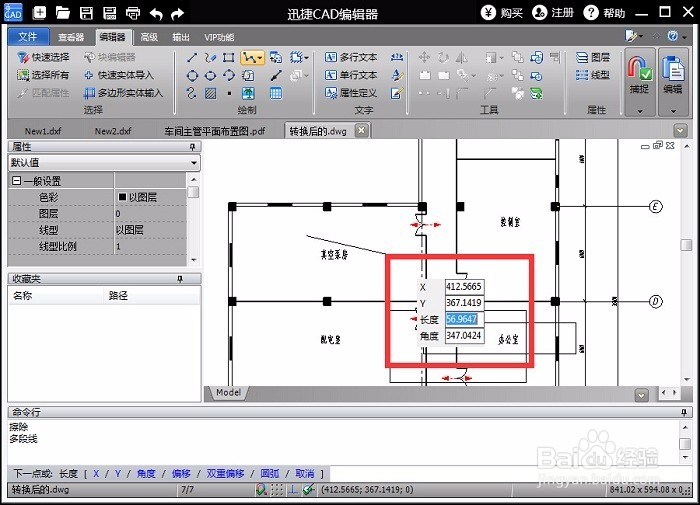The image size is (700, 505).
Task: Click the new document icon
Action: click(x=39, y=13)
